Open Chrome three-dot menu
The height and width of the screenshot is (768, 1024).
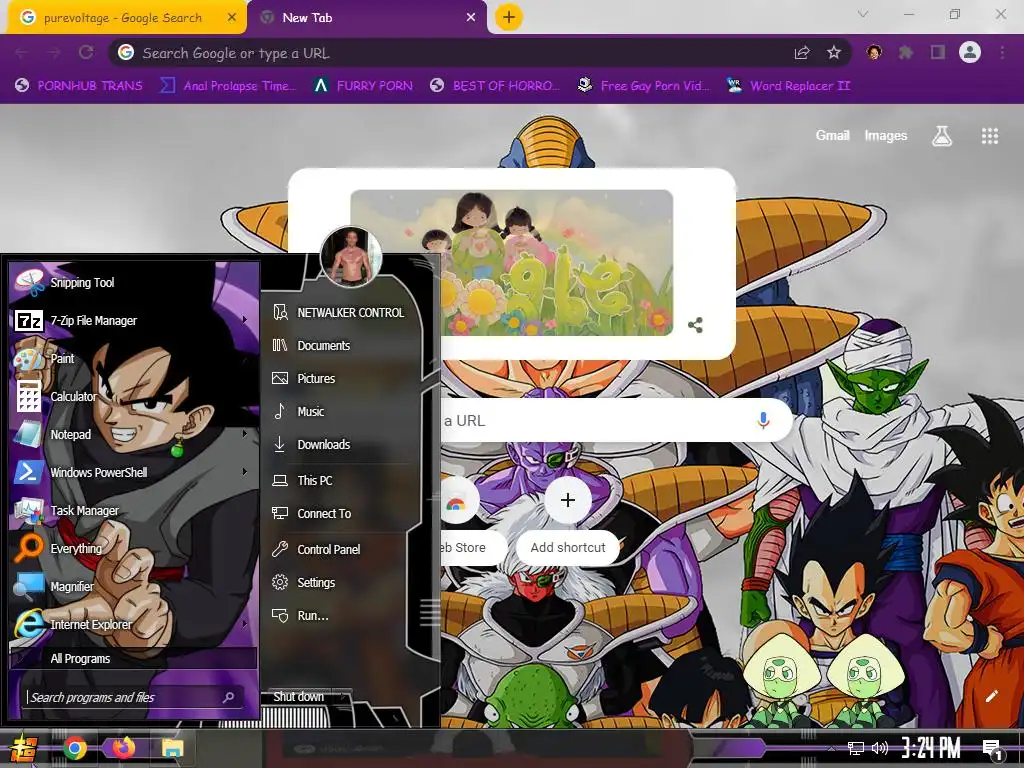coord(1002,52)
